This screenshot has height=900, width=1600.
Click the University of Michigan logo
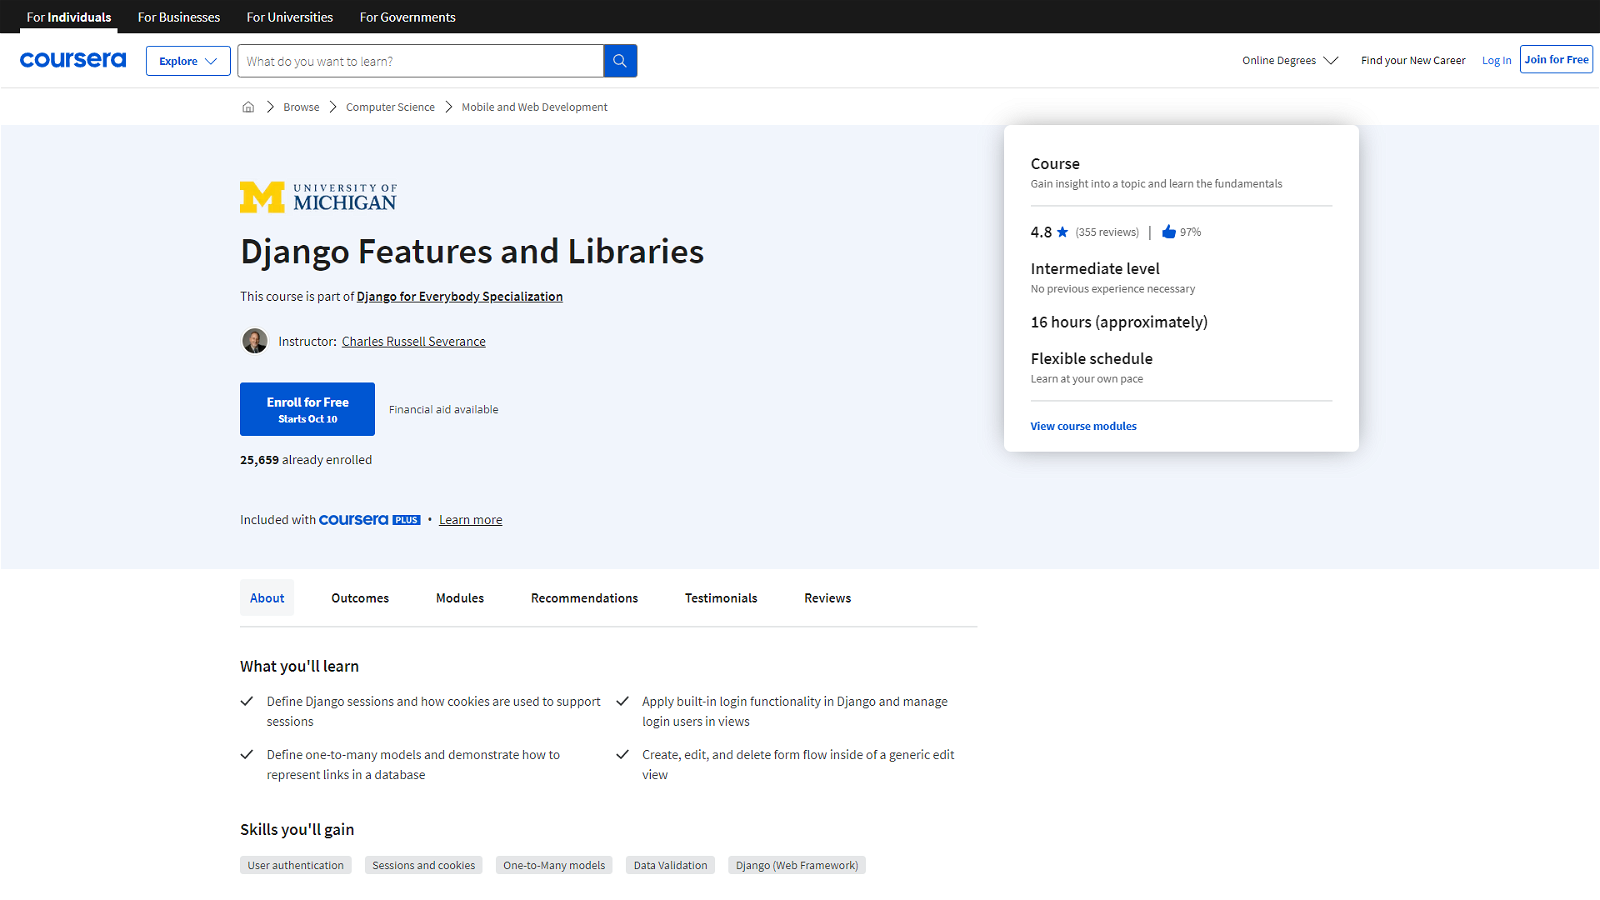pyautogui.click(x=318, y=197)
